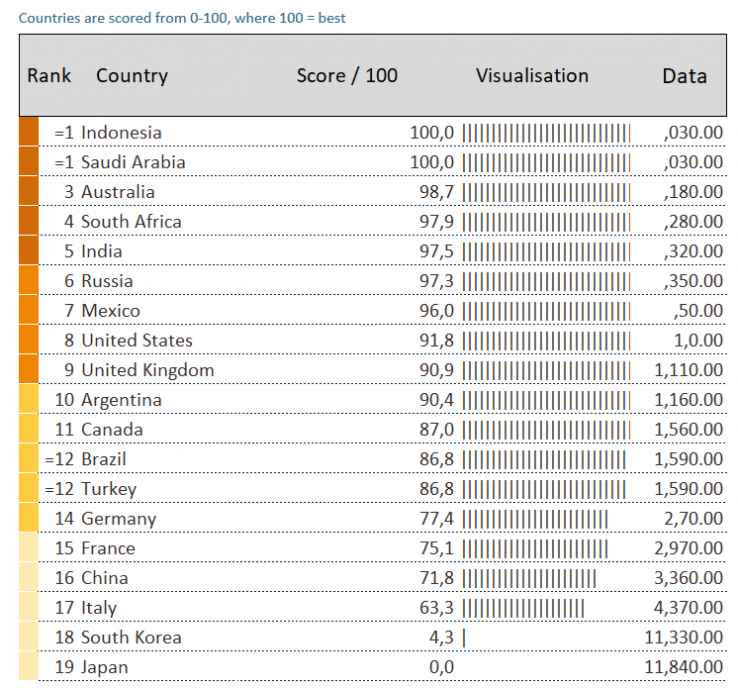Select the China country cell

click(104, 578)
